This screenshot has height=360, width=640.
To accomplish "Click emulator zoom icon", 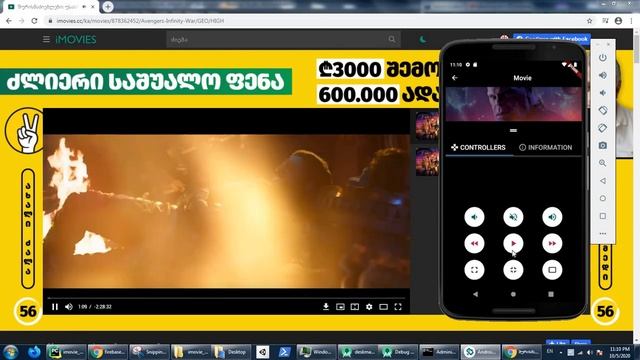I will tap(602, 163).
